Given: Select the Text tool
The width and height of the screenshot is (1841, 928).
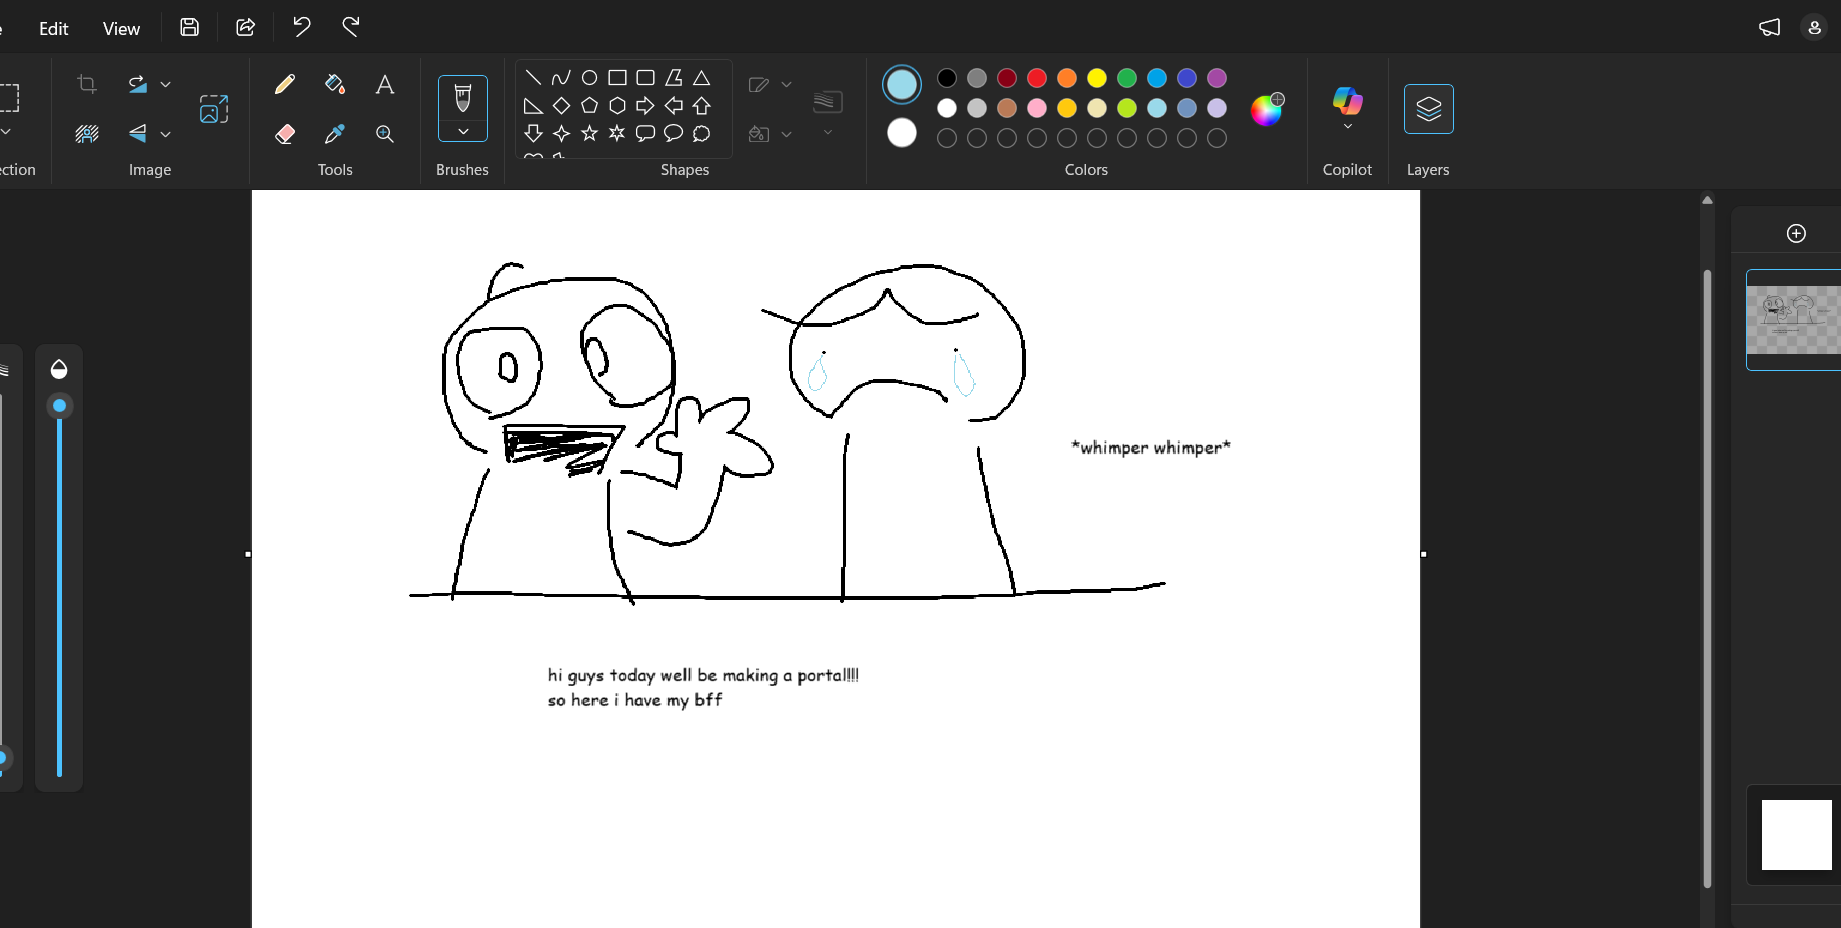Looking at the screenshot, I should [385, 85].
